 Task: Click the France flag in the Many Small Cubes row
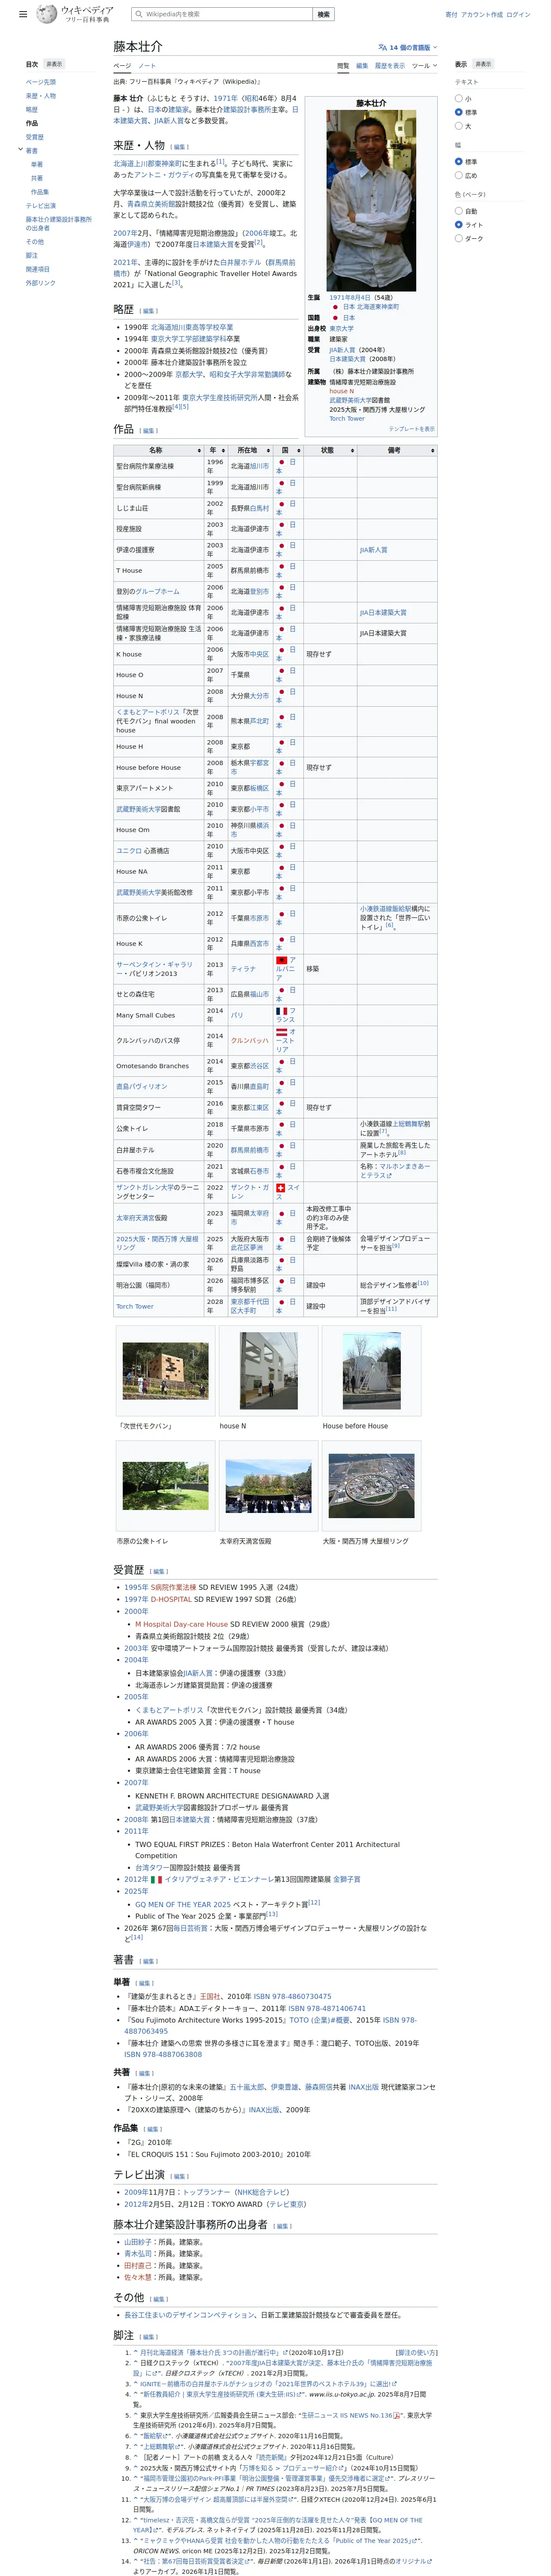(282, 1011)
